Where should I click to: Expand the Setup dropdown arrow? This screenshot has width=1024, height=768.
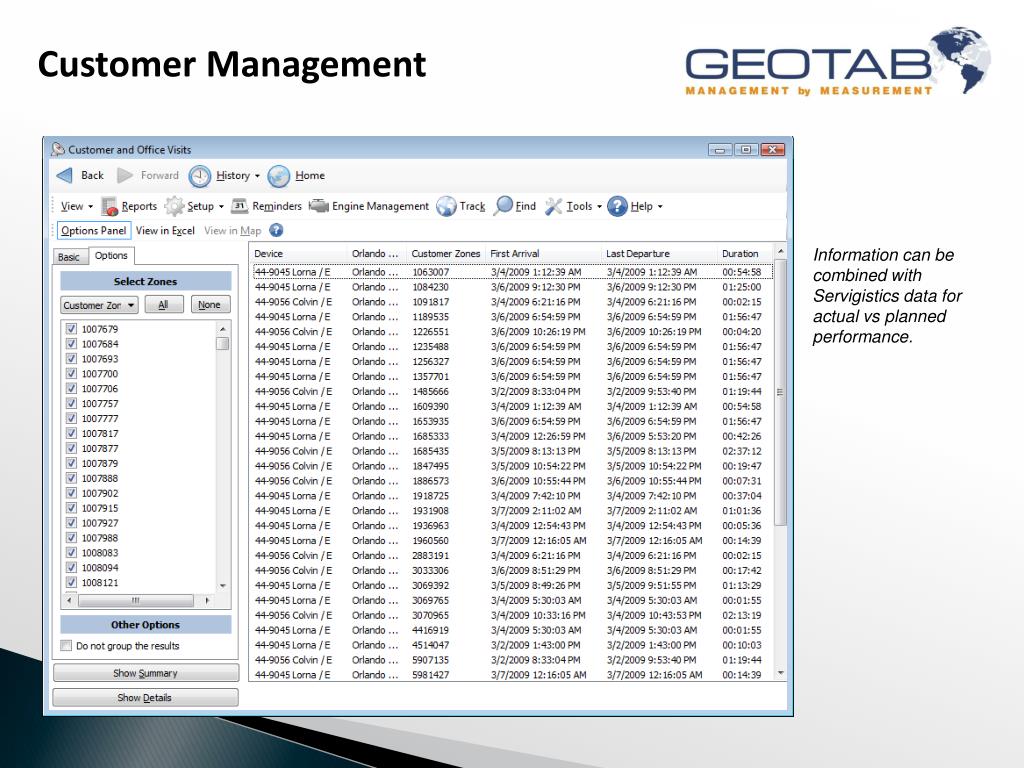coord(221,206)
